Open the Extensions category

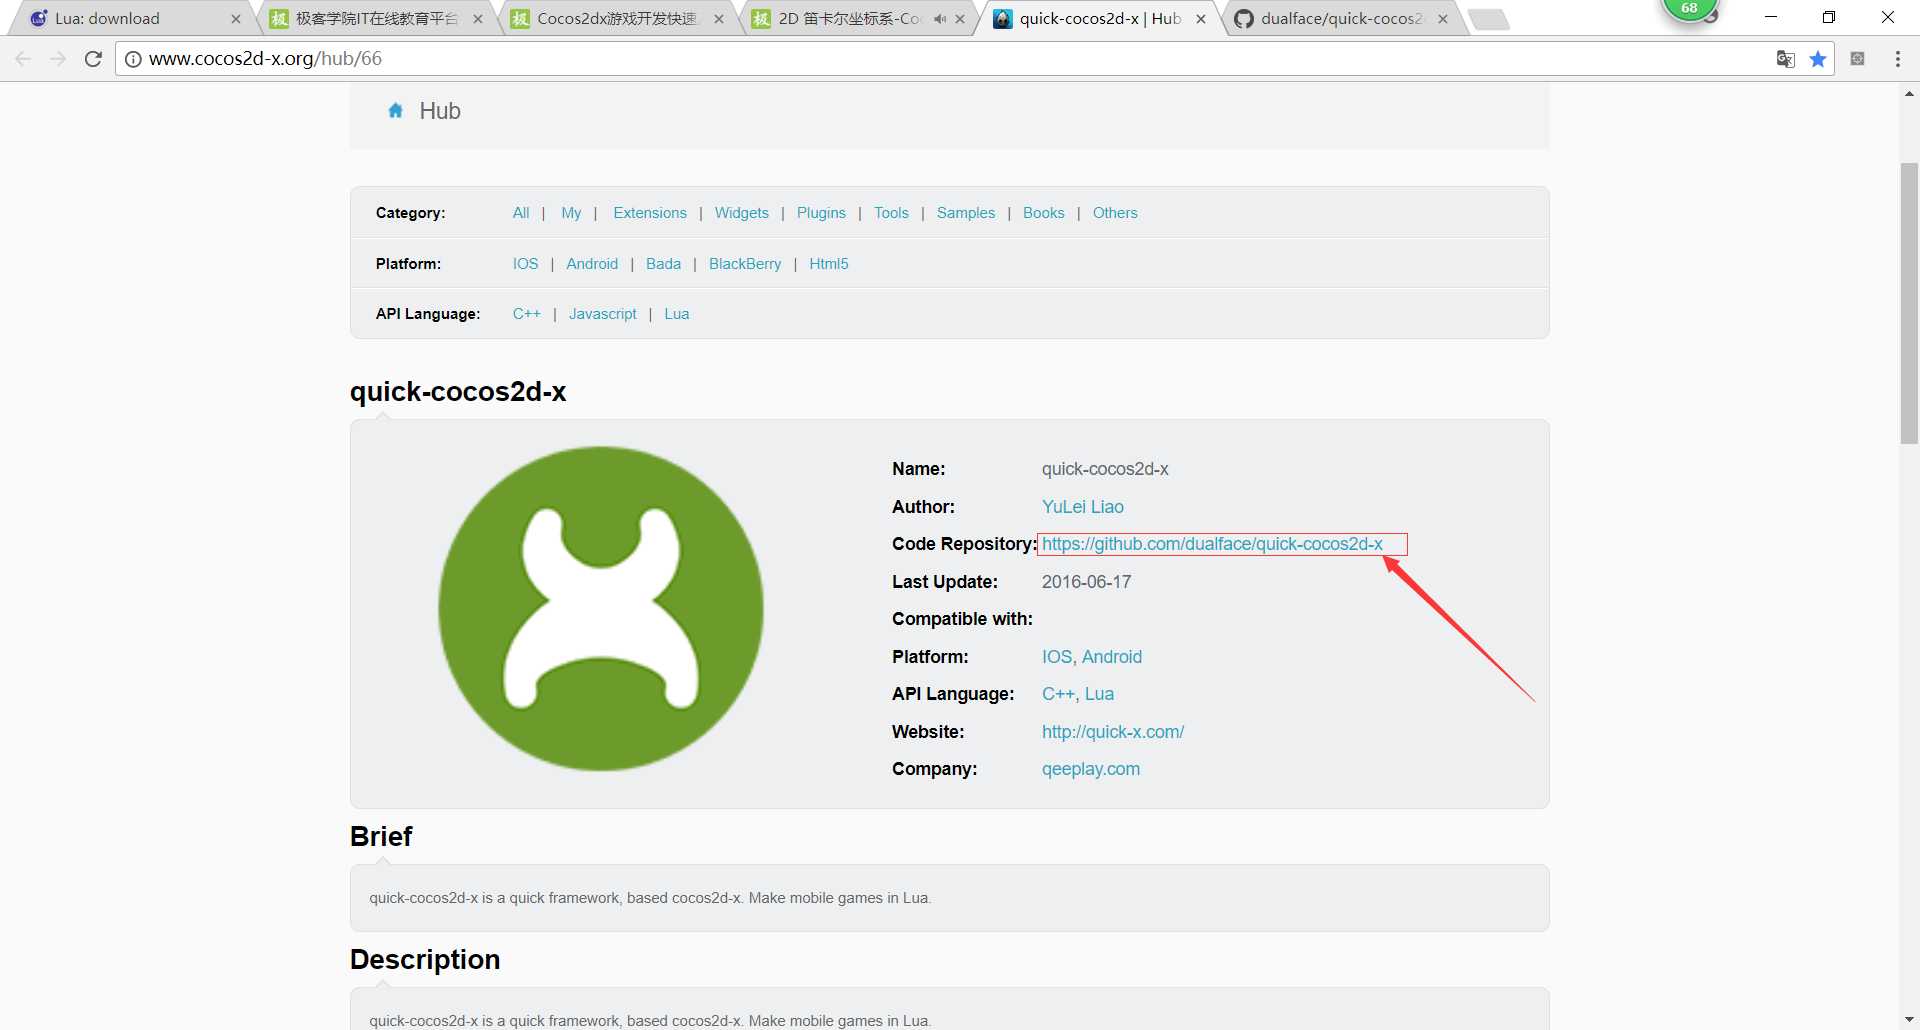(650, 213)
